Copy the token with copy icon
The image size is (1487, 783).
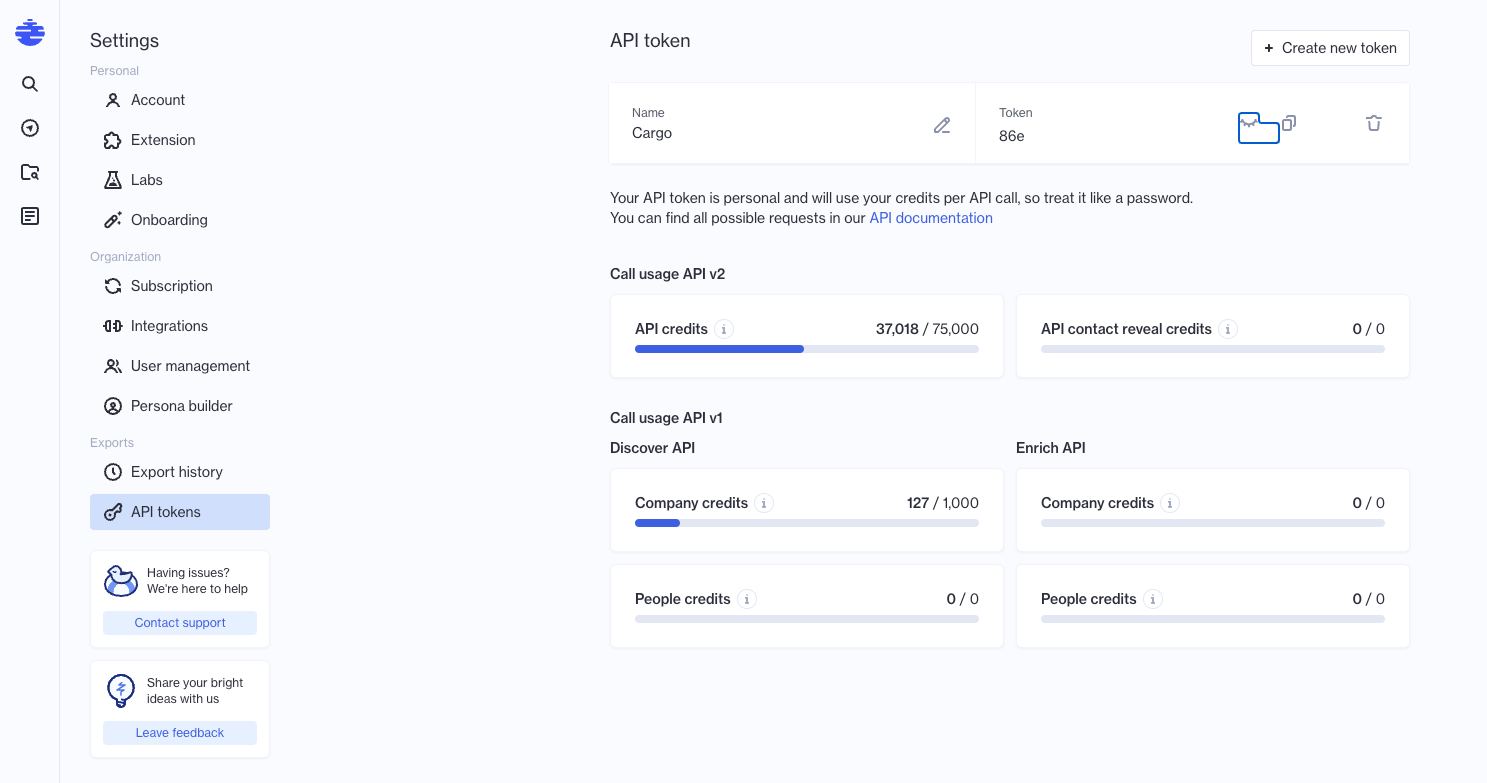click(1289, 123)
